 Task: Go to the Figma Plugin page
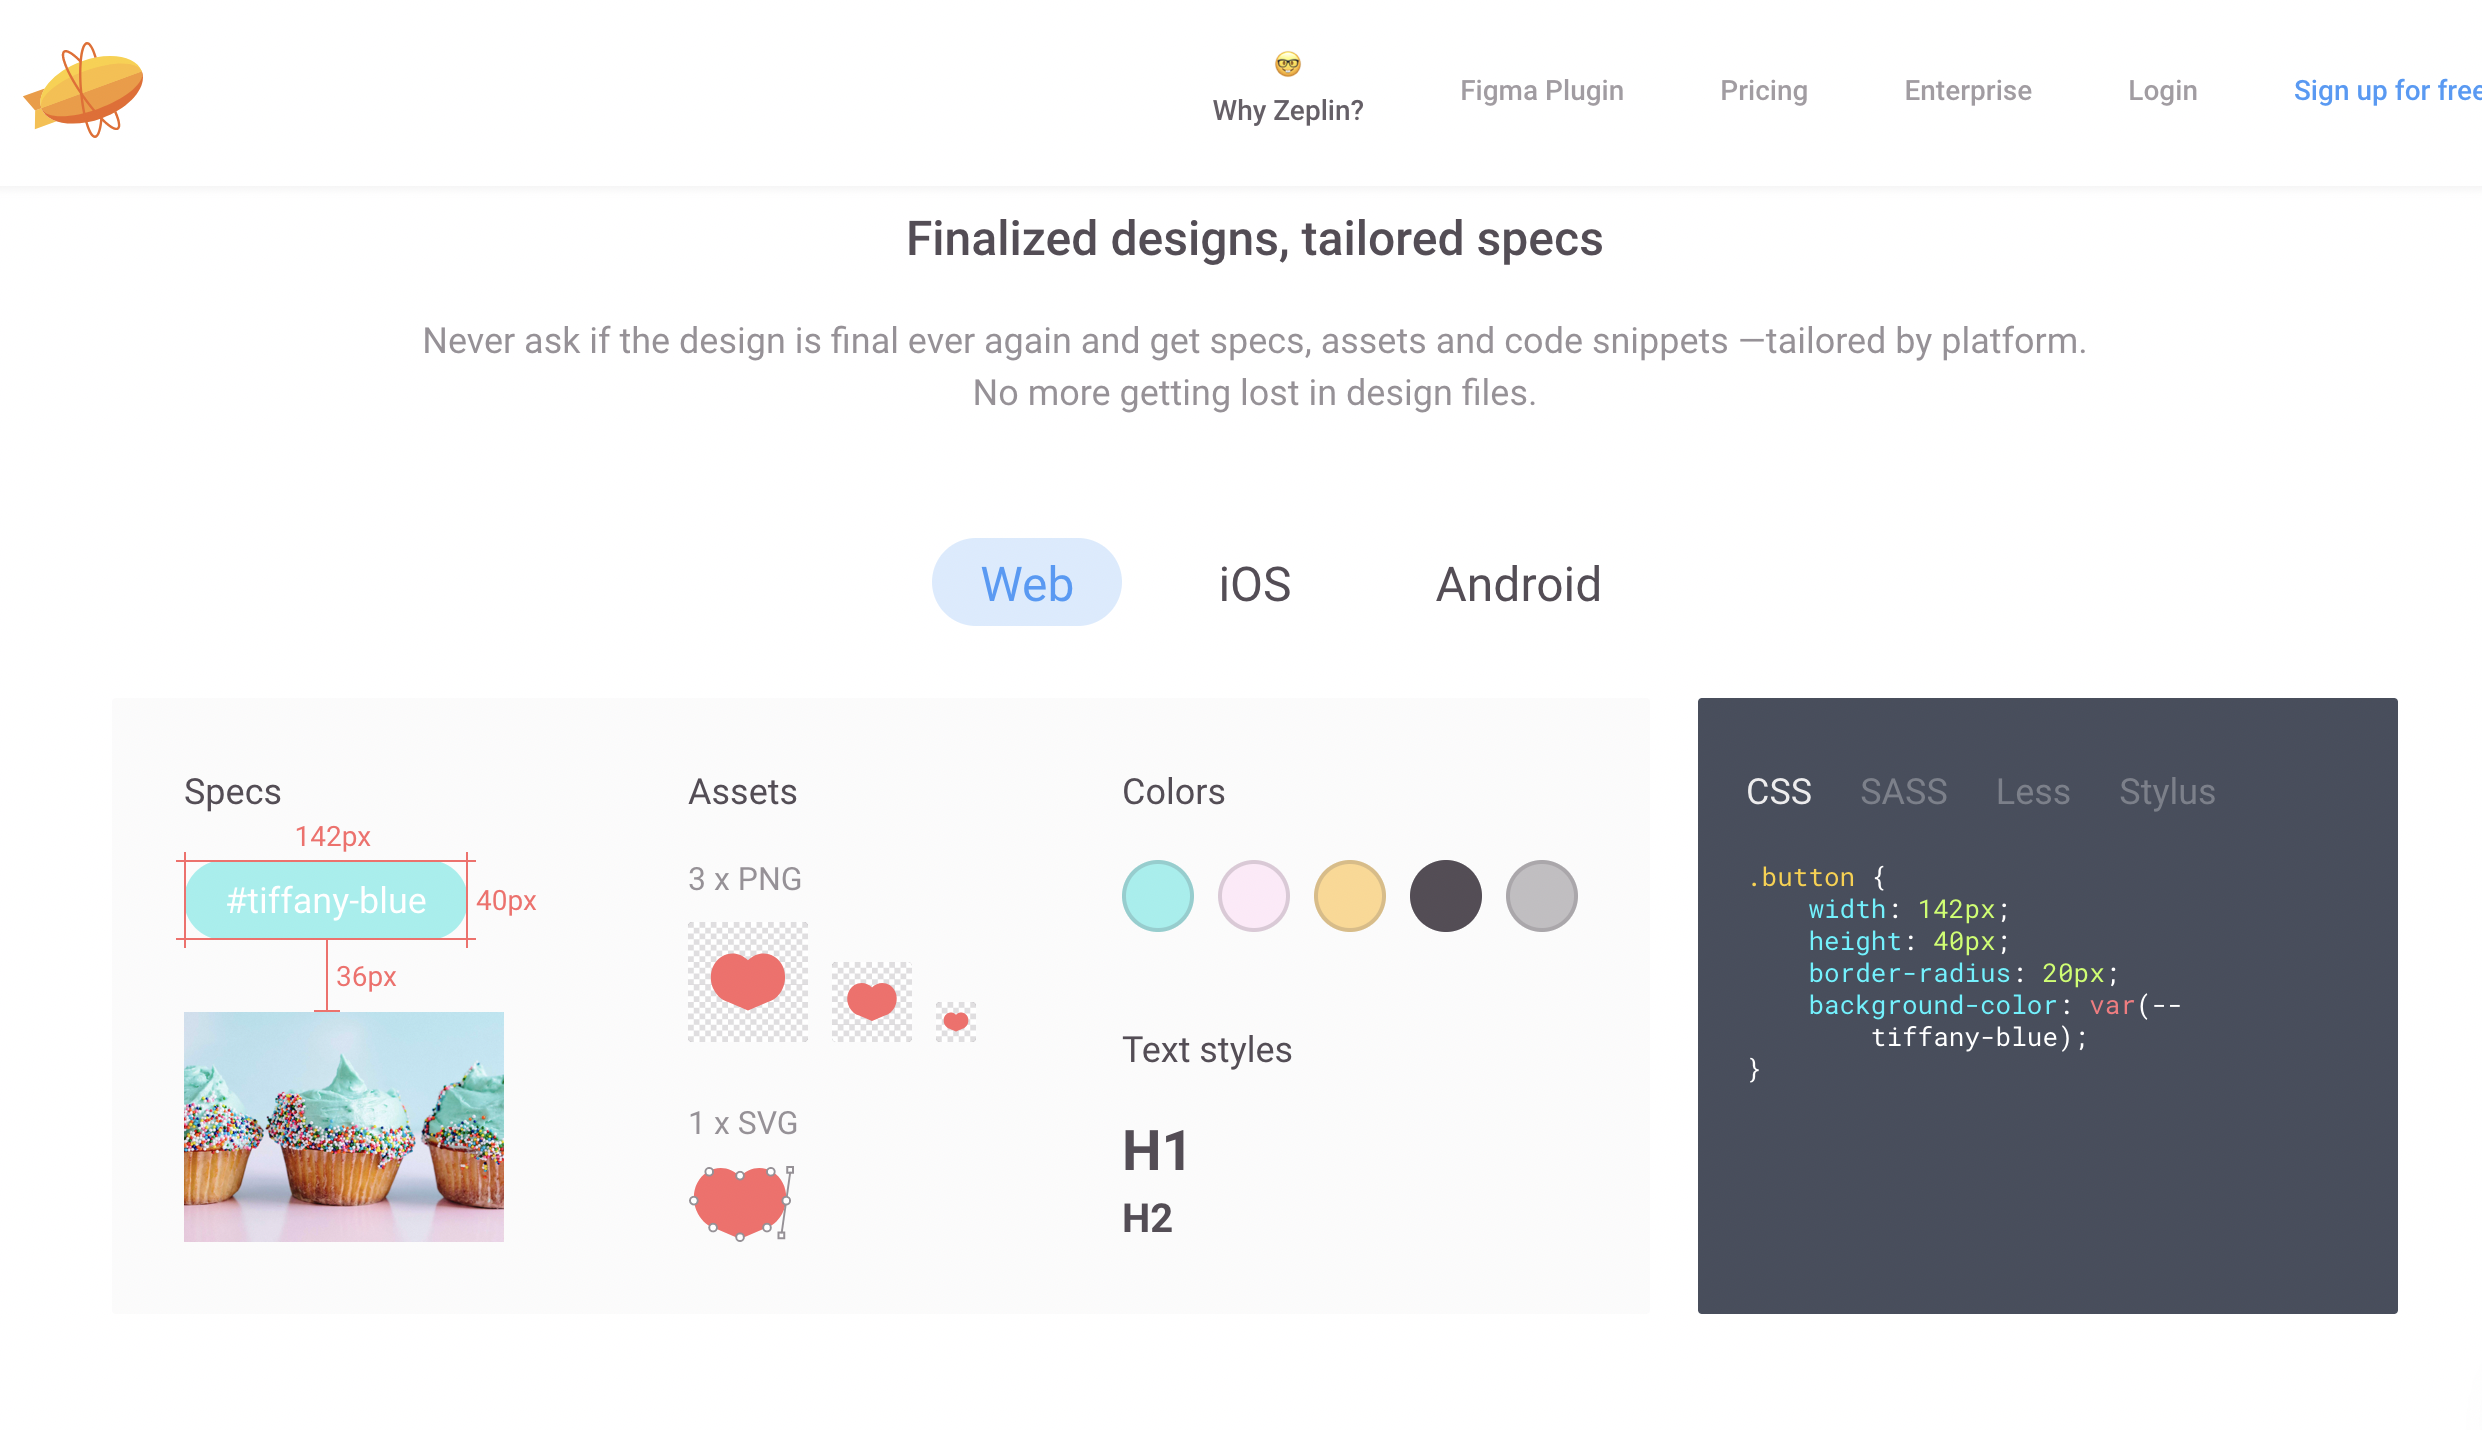[1541, 90]
